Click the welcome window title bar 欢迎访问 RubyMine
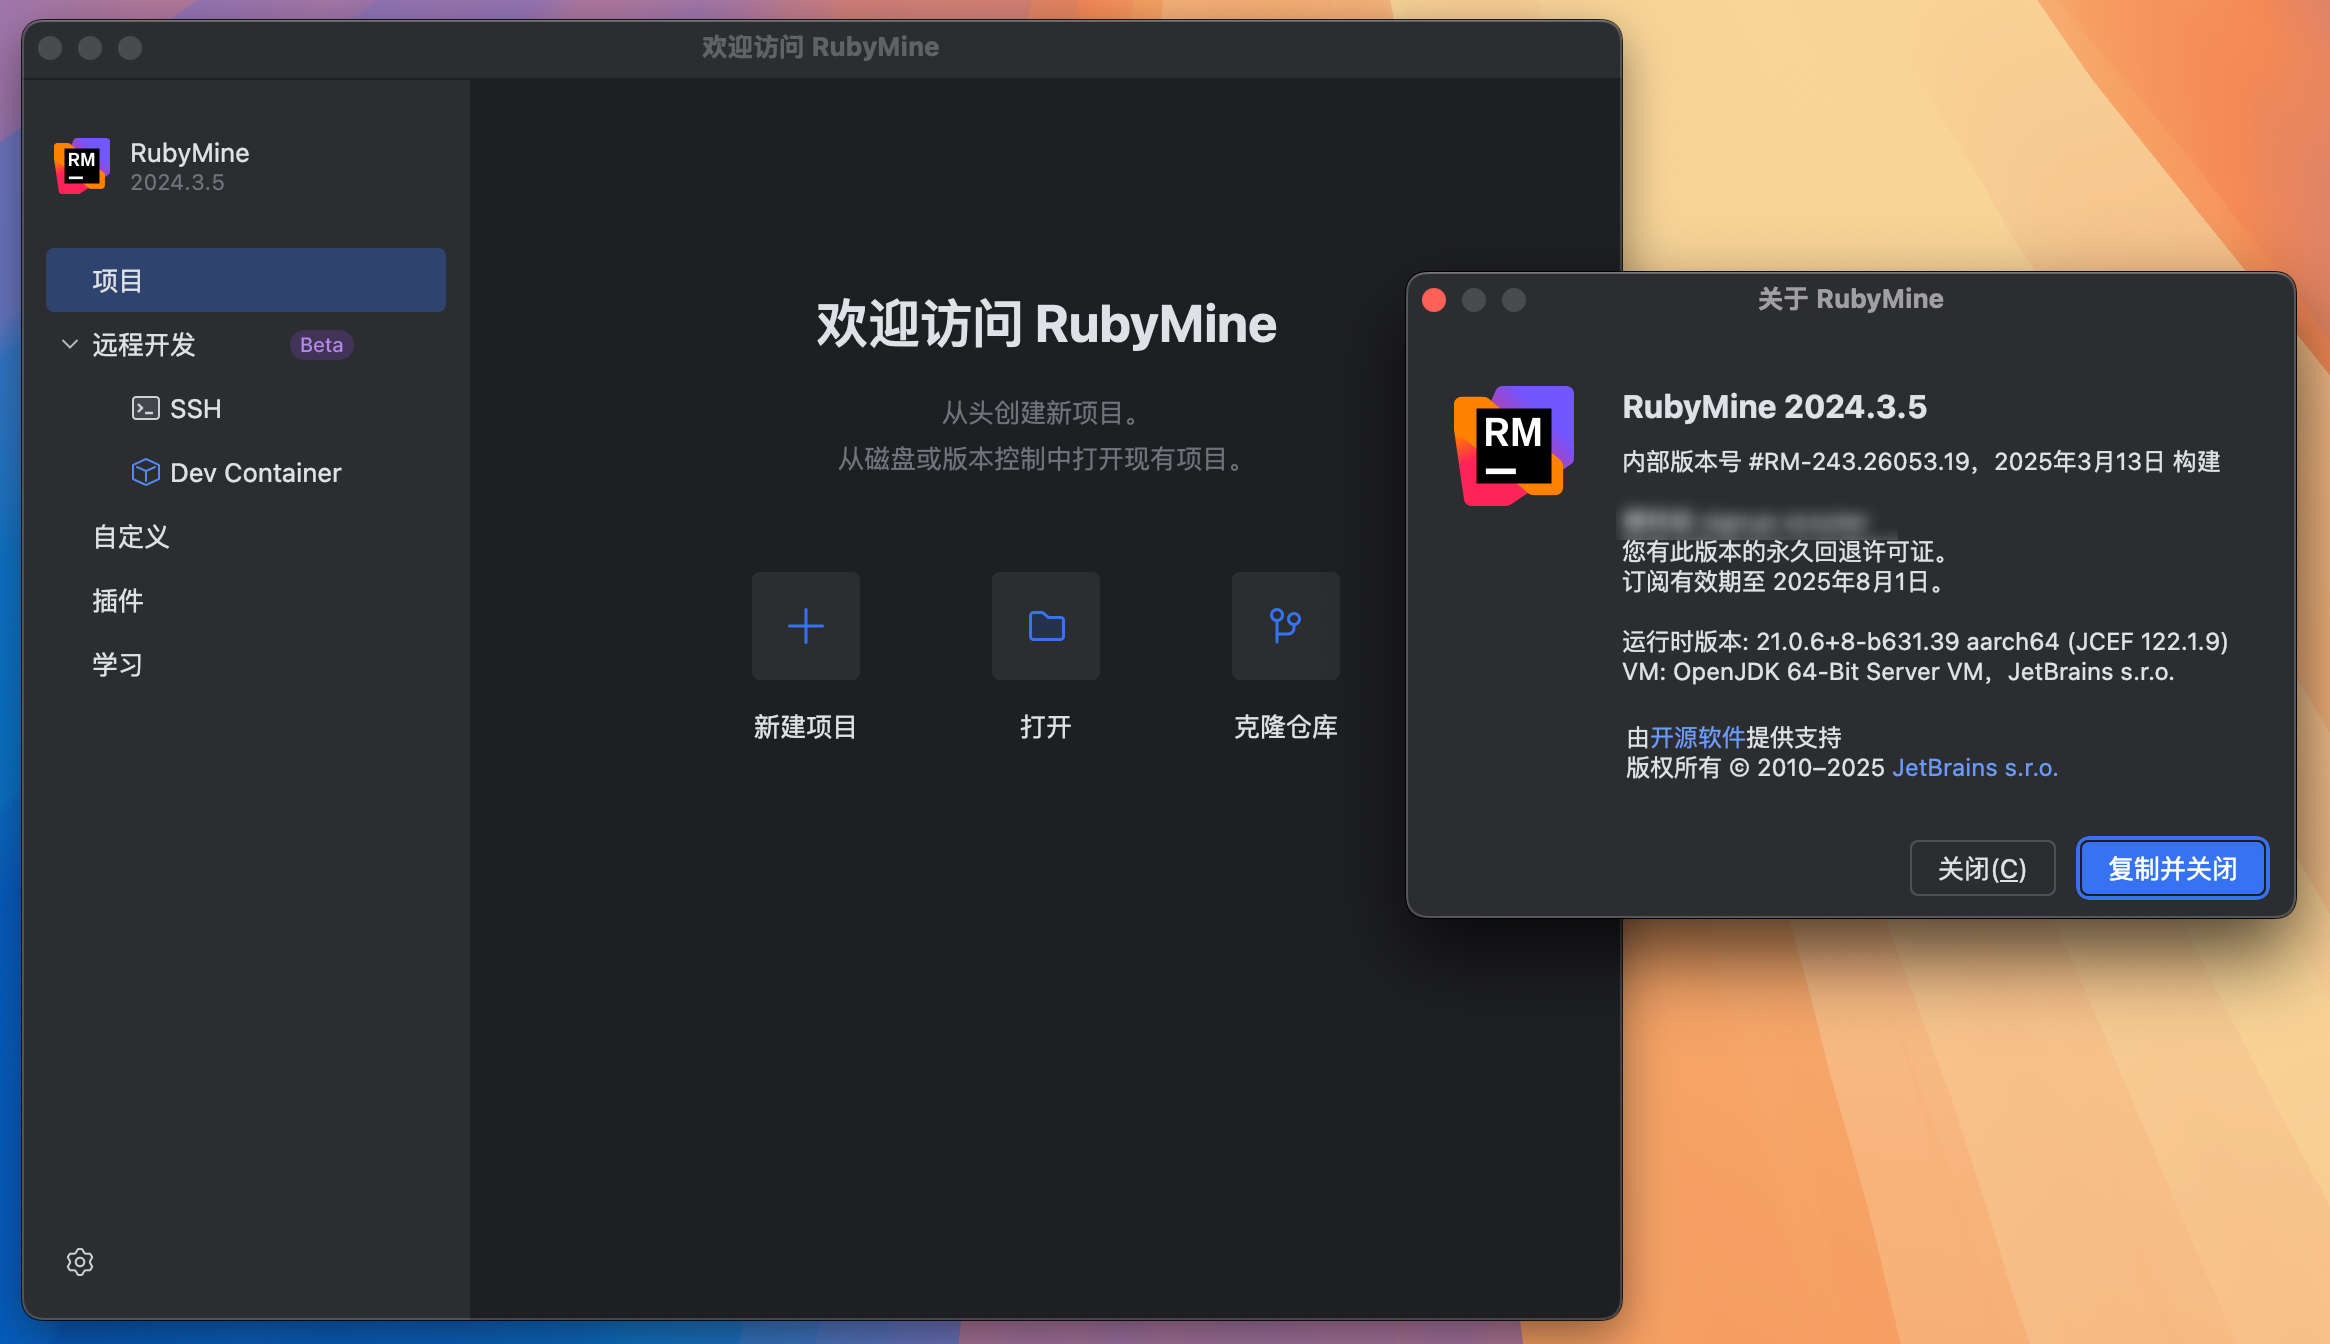This screenshot has height=1344, width=2330. tap(820, 47)
